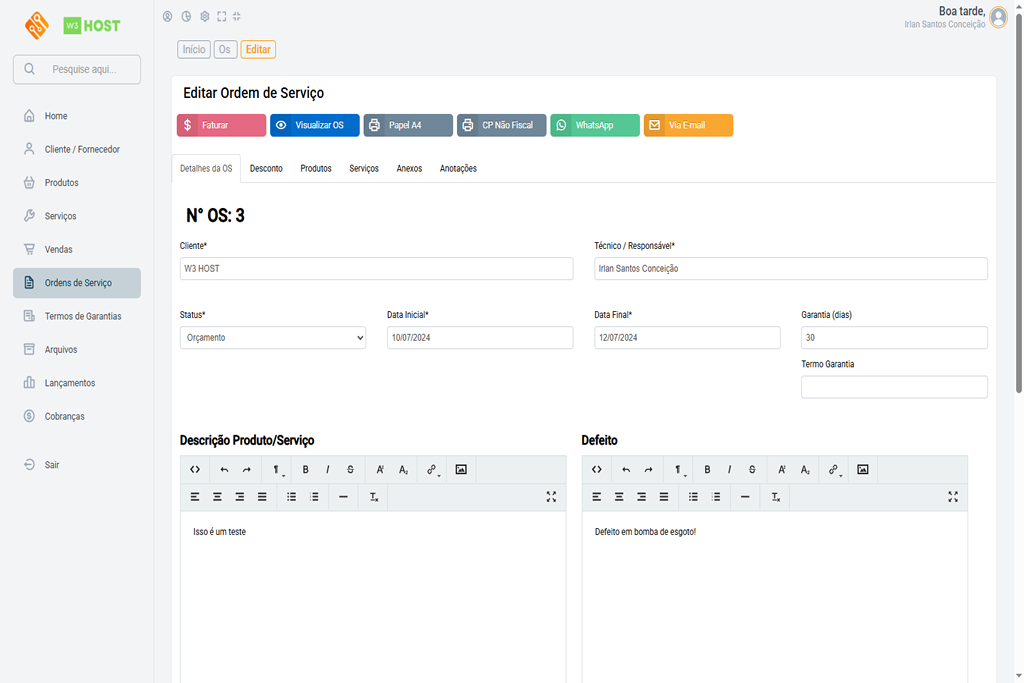Open the paragraph format dropdown in Defeito editor
This screenshot has height=683, width=1024.
coord(679,469)
